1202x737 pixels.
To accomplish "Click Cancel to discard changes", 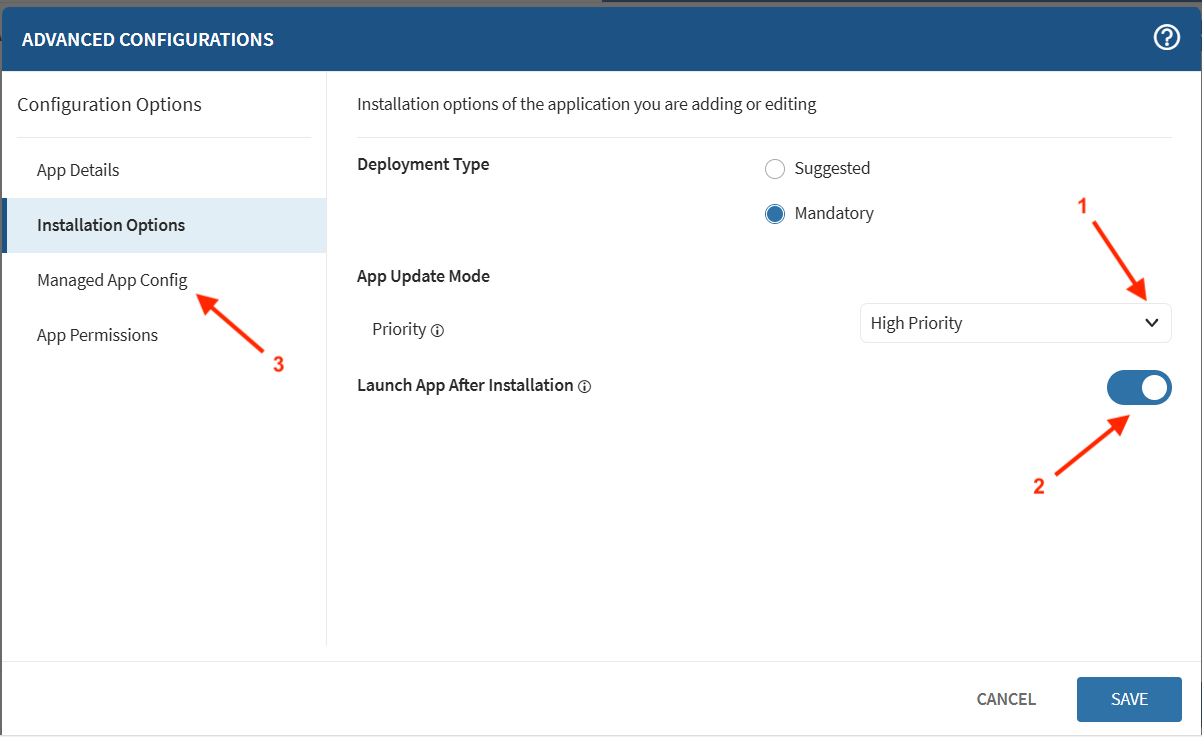I will pyautogui.click(x=1006, y=699).
